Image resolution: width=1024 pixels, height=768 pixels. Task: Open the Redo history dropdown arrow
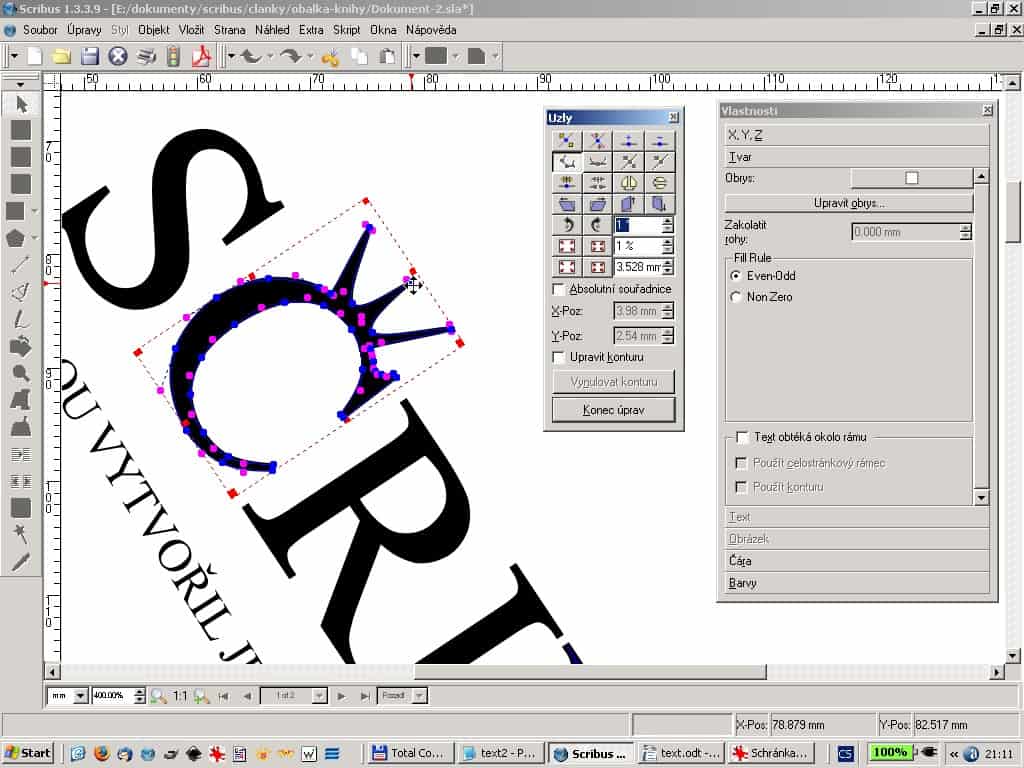click(310, 57)
